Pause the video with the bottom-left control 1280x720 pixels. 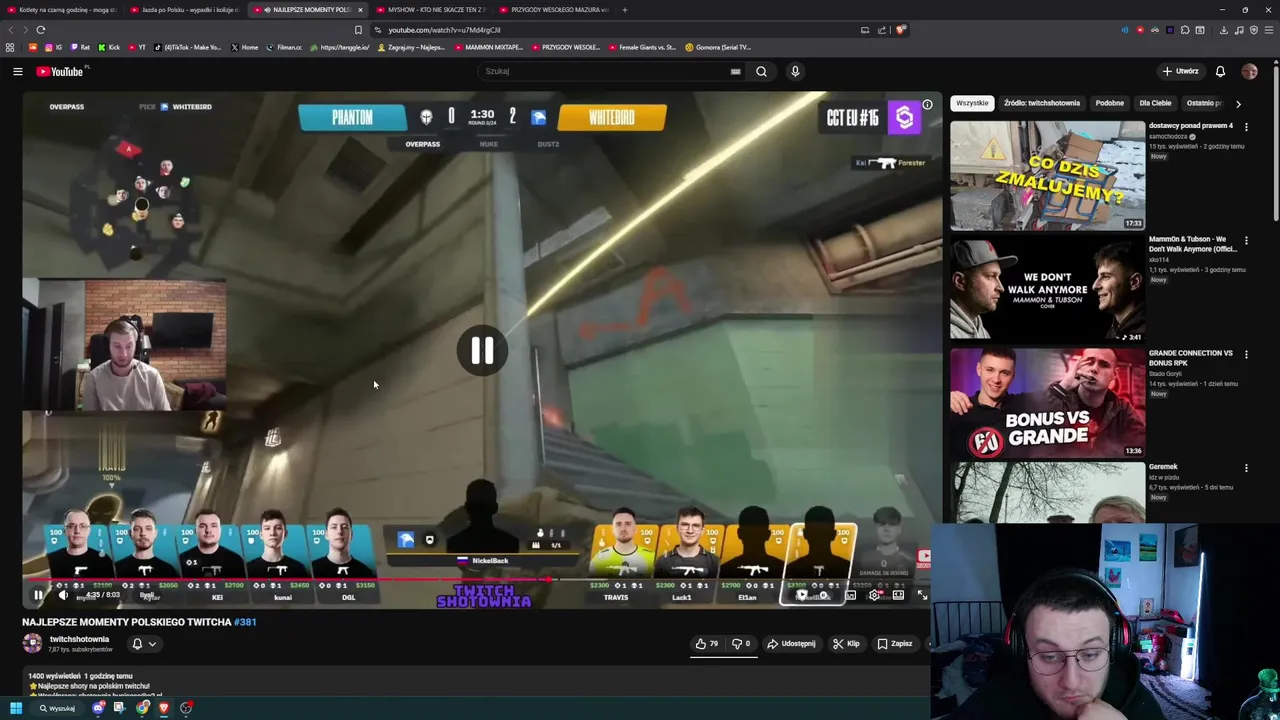pos(38,595)
